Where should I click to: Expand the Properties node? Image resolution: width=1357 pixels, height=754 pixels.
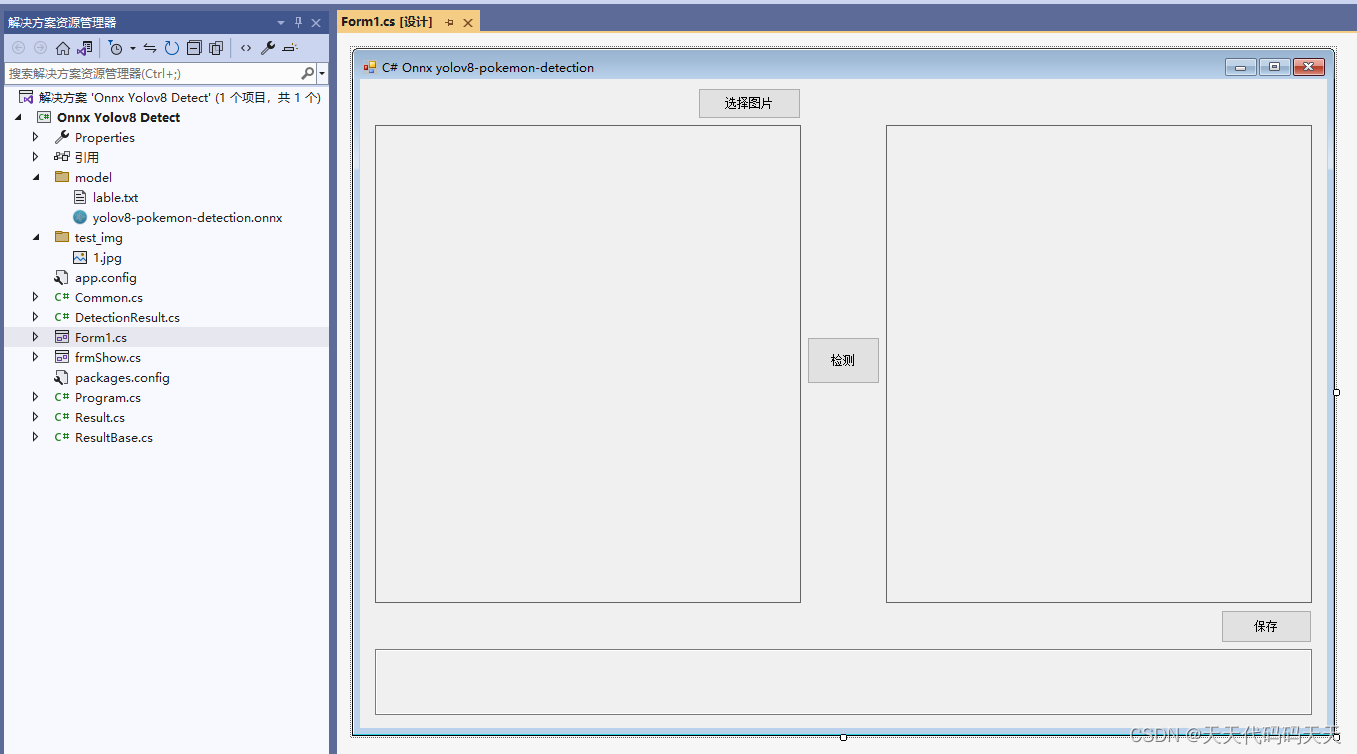click(36, 137)
